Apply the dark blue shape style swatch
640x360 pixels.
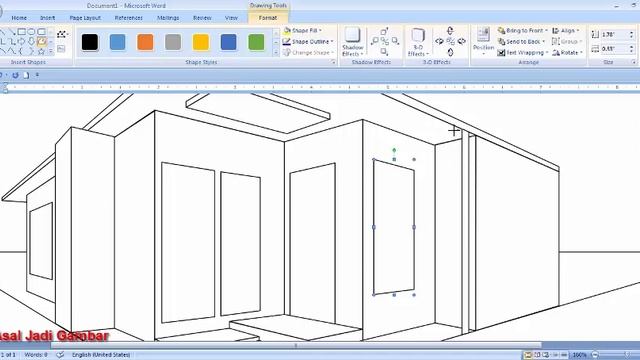[229, 42]
